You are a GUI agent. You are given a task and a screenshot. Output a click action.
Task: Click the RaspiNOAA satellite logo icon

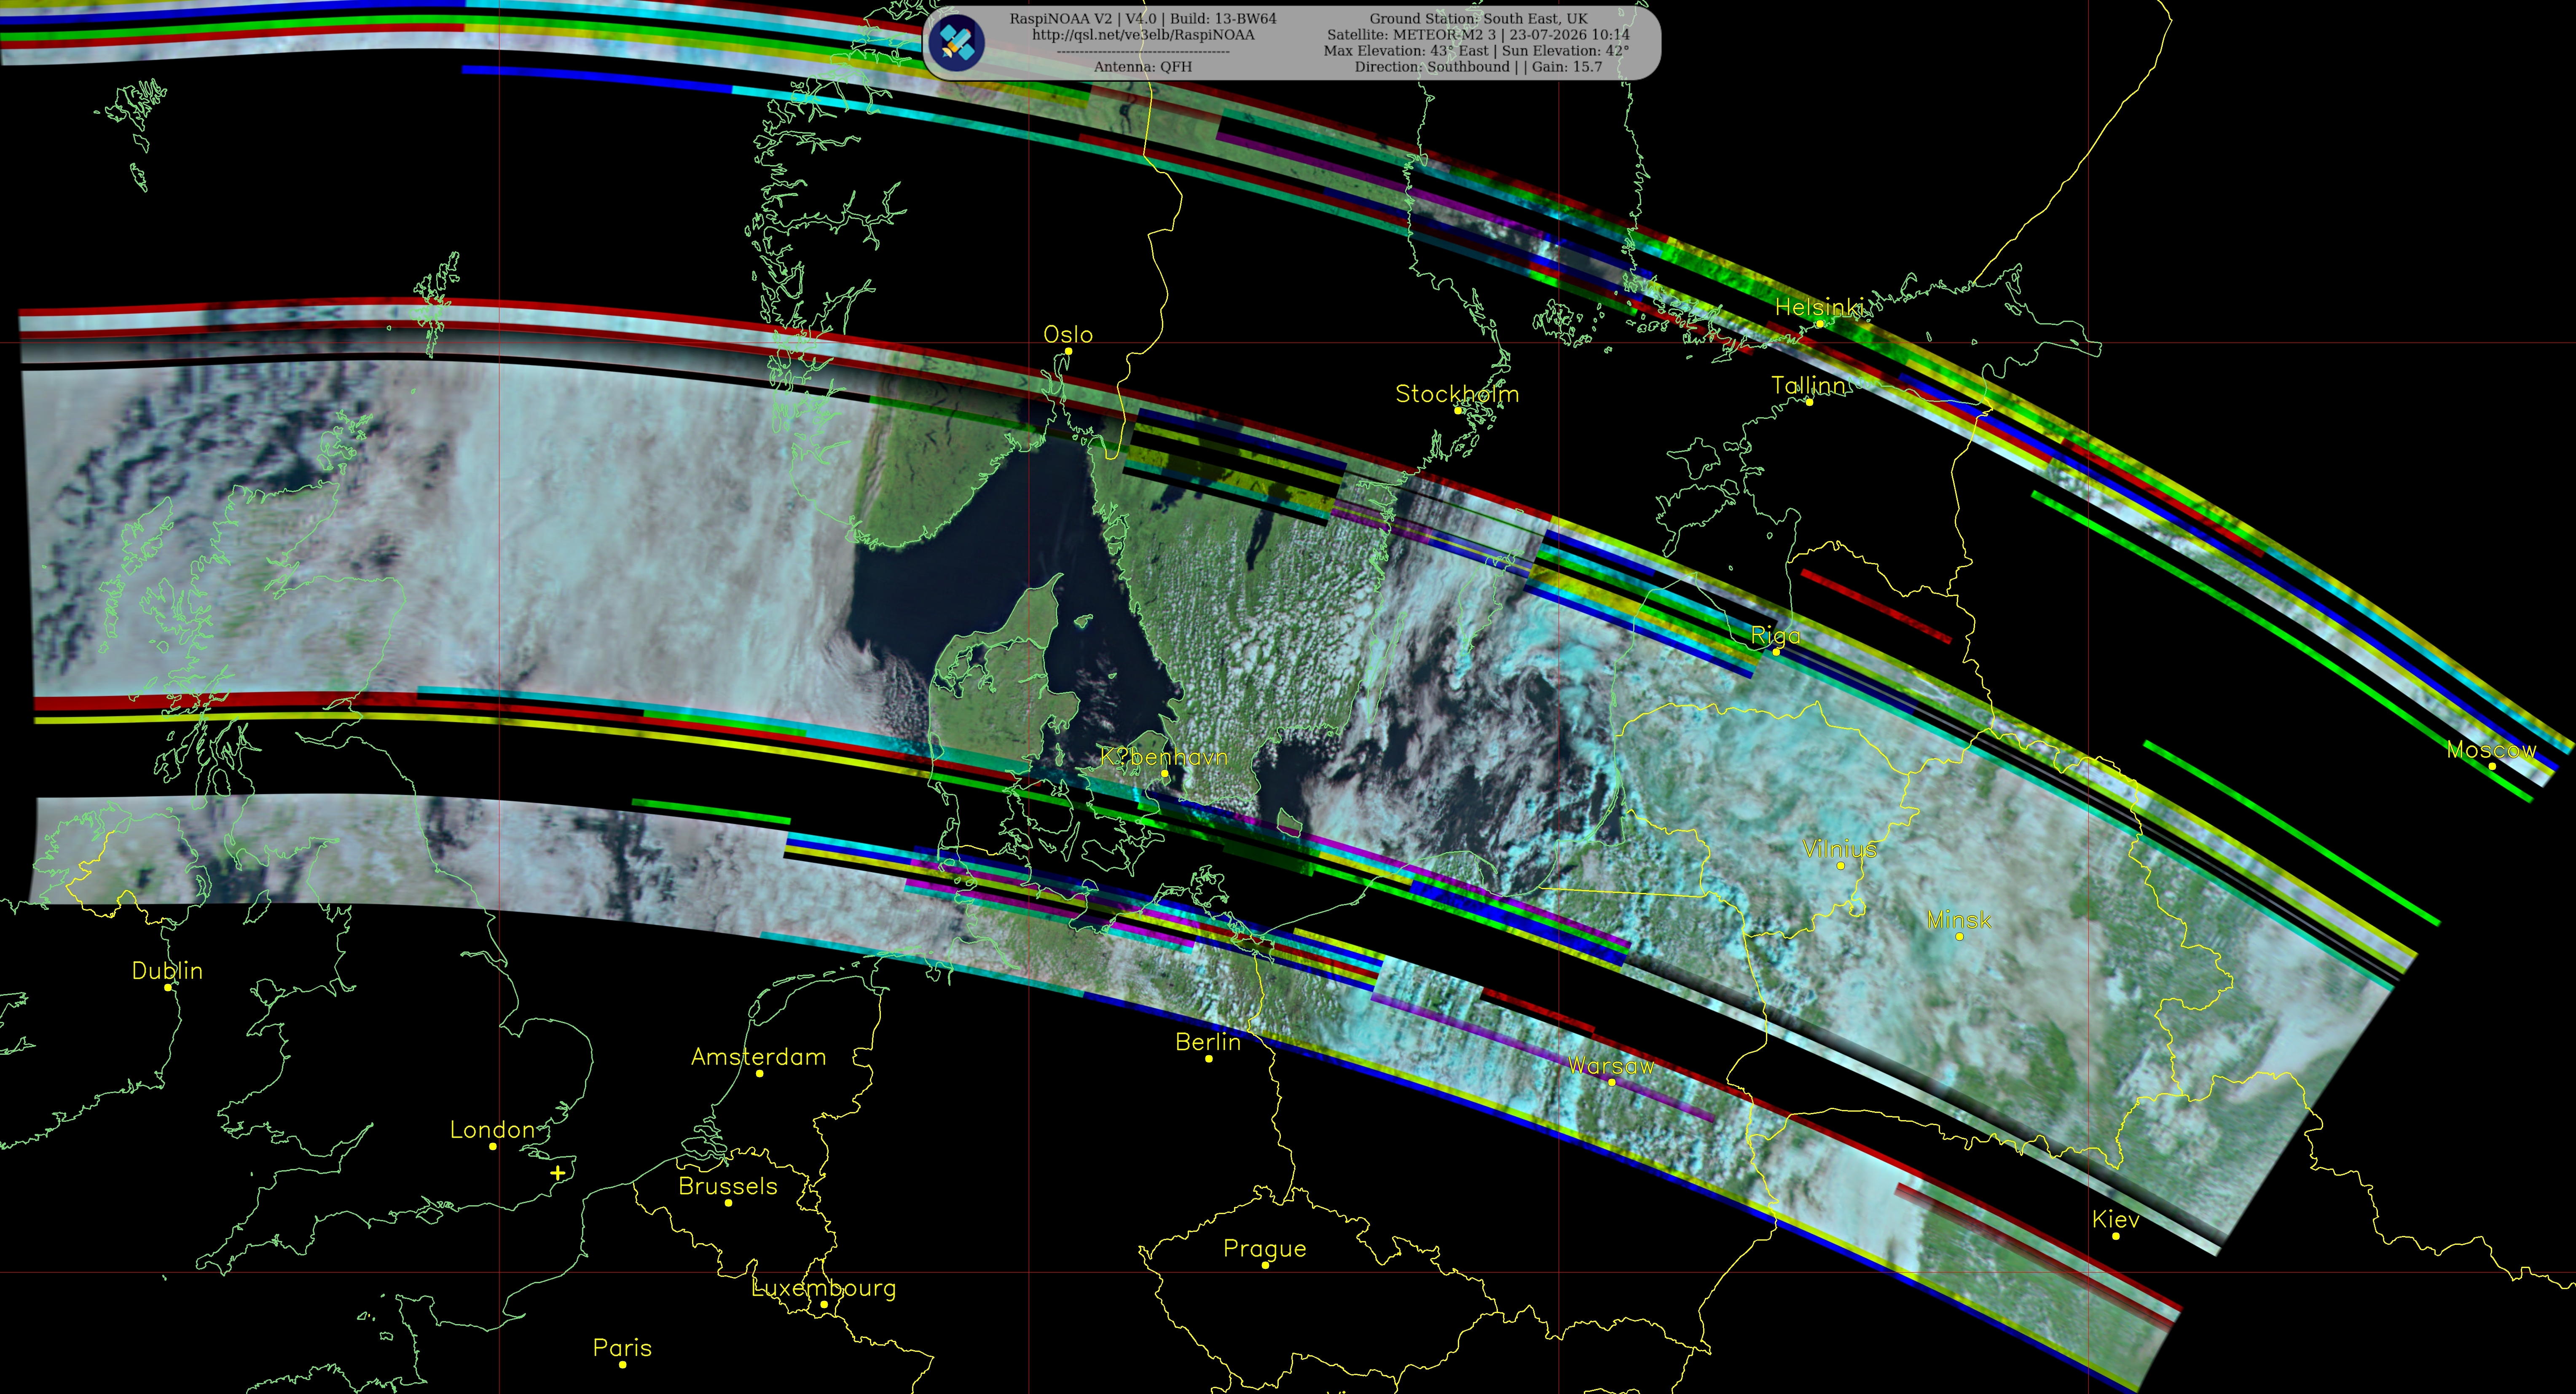point(956,42)
